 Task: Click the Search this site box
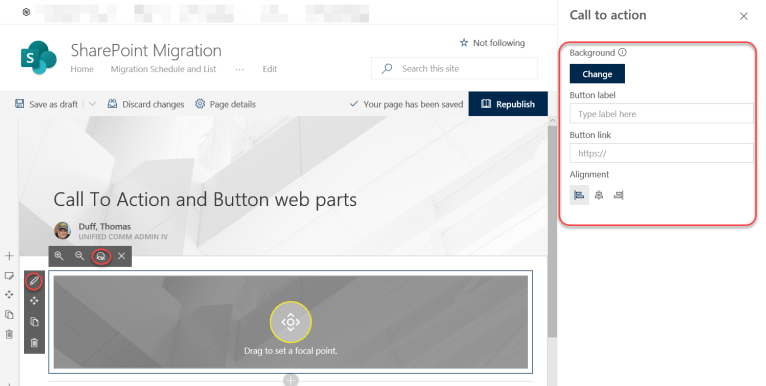point(454,68)
